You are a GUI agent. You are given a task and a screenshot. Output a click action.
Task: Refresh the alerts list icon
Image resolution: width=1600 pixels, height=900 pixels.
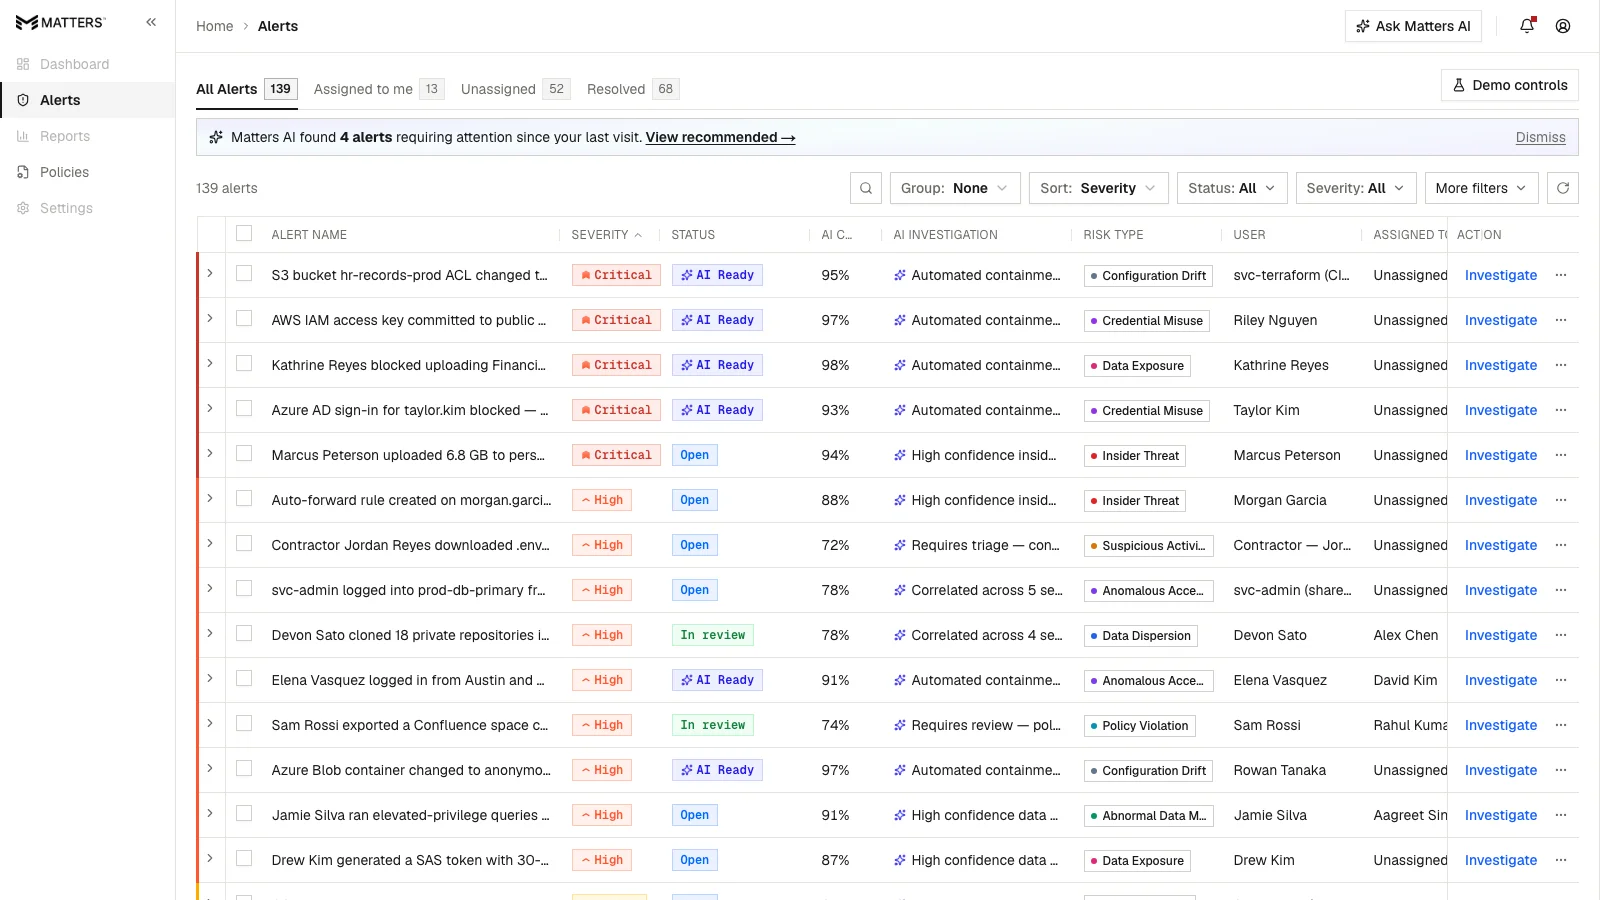(x=1563, y=188)
